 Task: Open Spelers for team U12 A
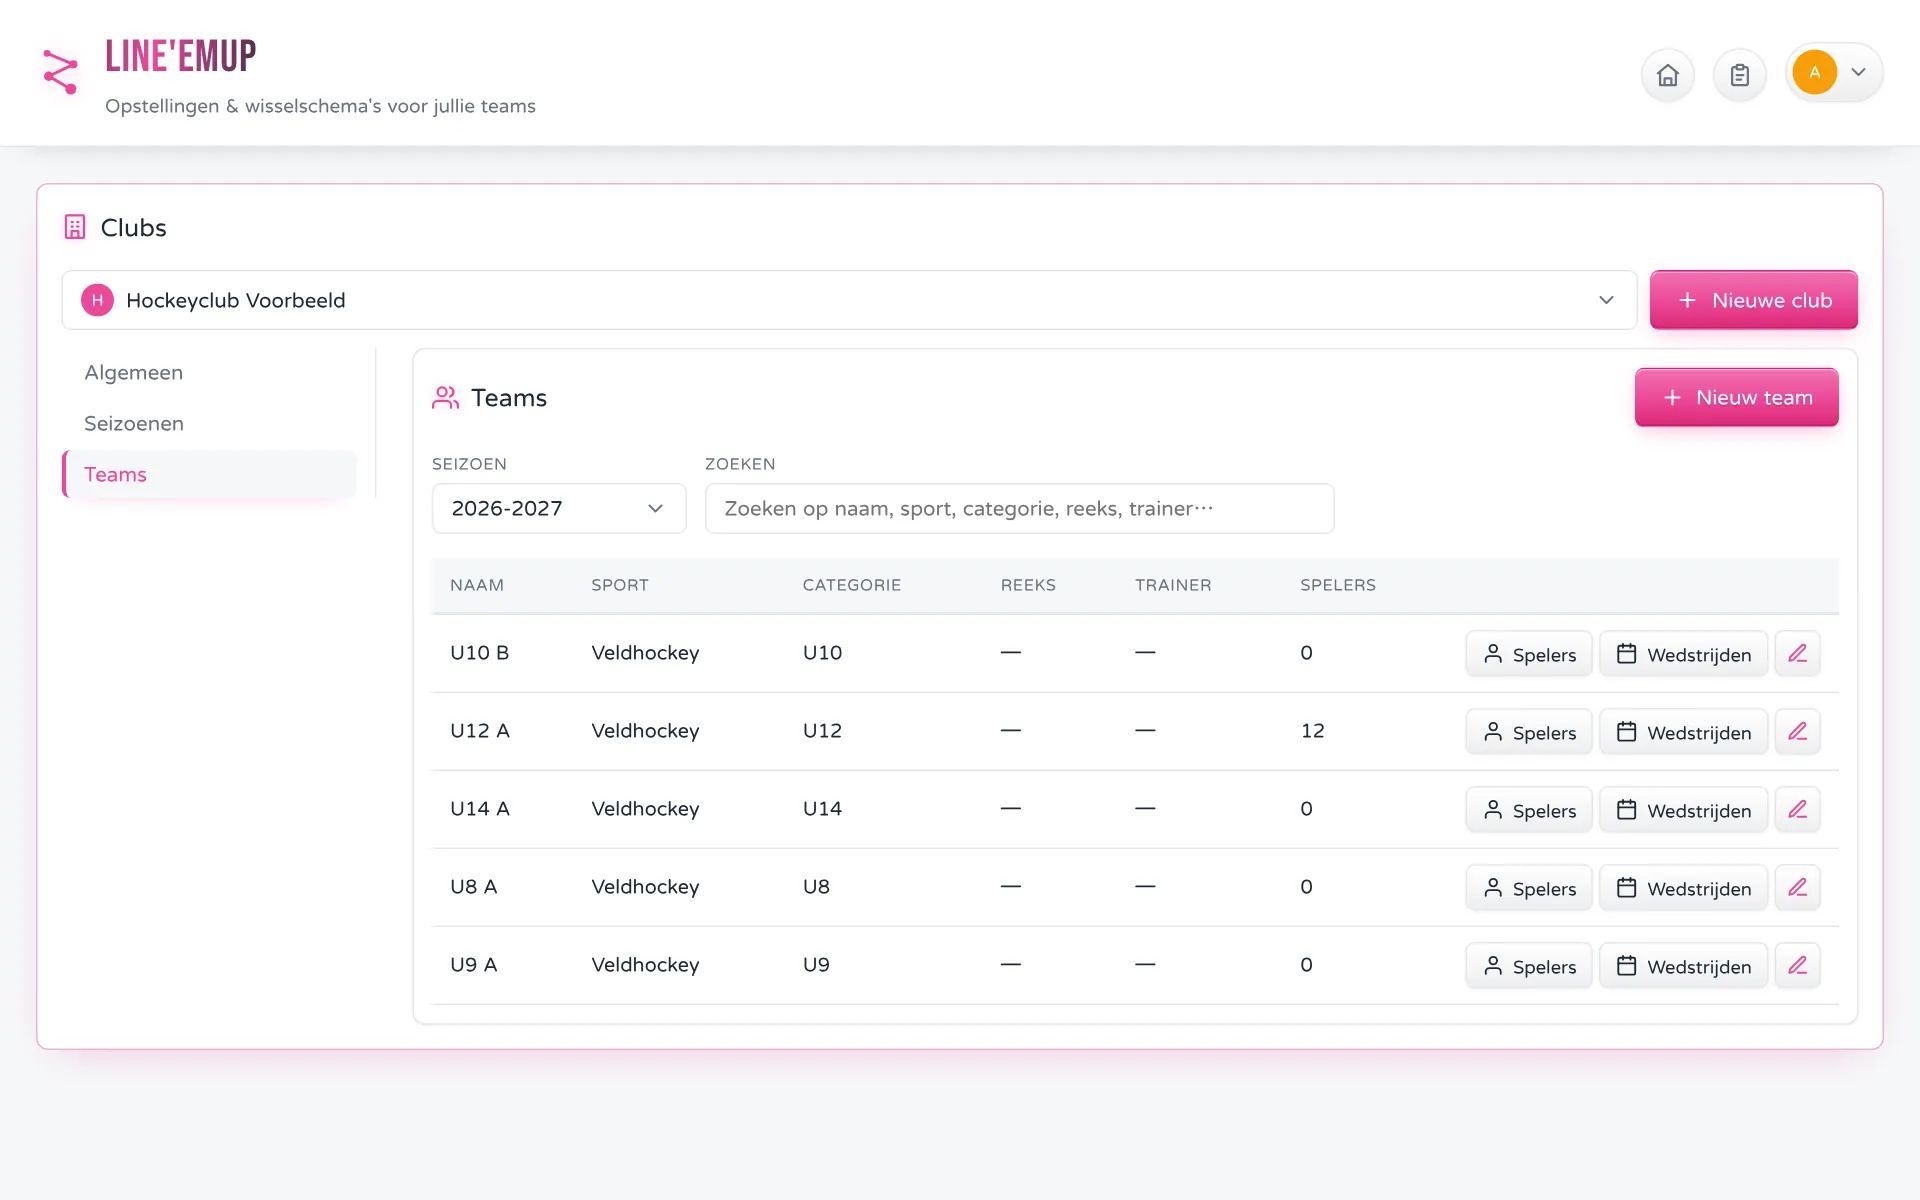1528,732
